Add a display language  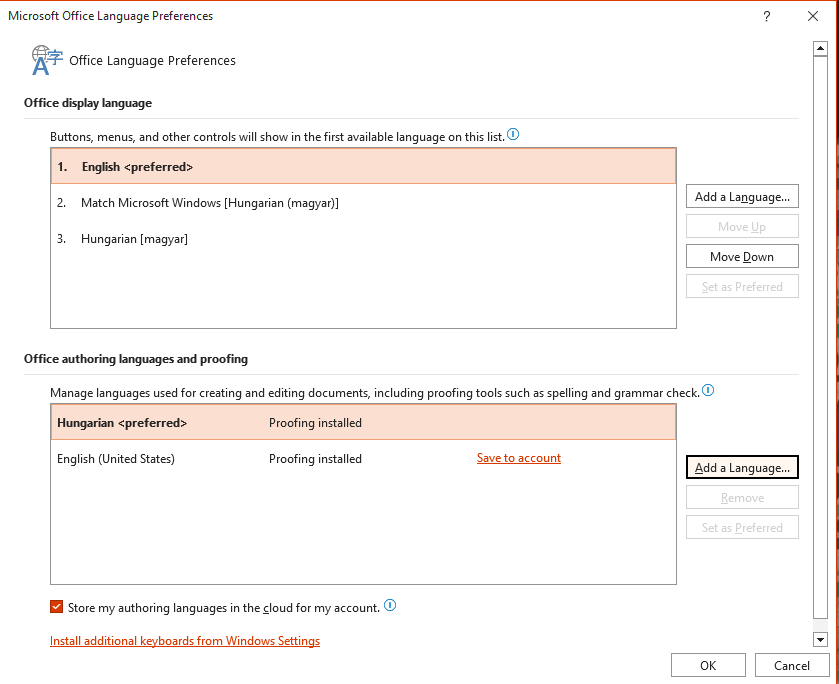pos(742,196)
